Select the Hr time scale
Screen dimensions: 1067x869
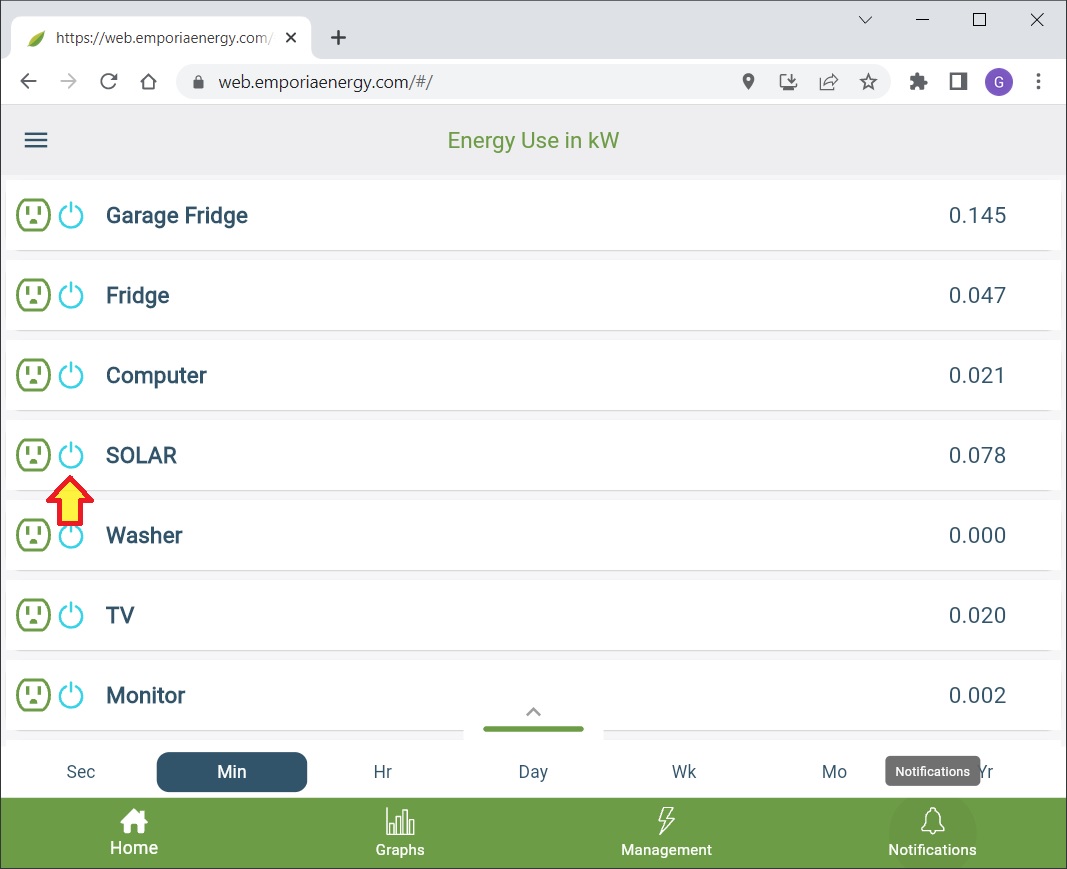382,772
